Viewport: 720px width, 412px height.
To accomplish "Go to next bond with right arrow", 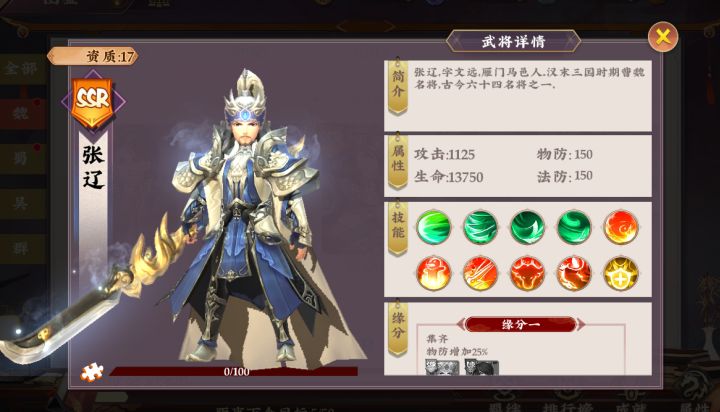I will click(x=581, y=324).
